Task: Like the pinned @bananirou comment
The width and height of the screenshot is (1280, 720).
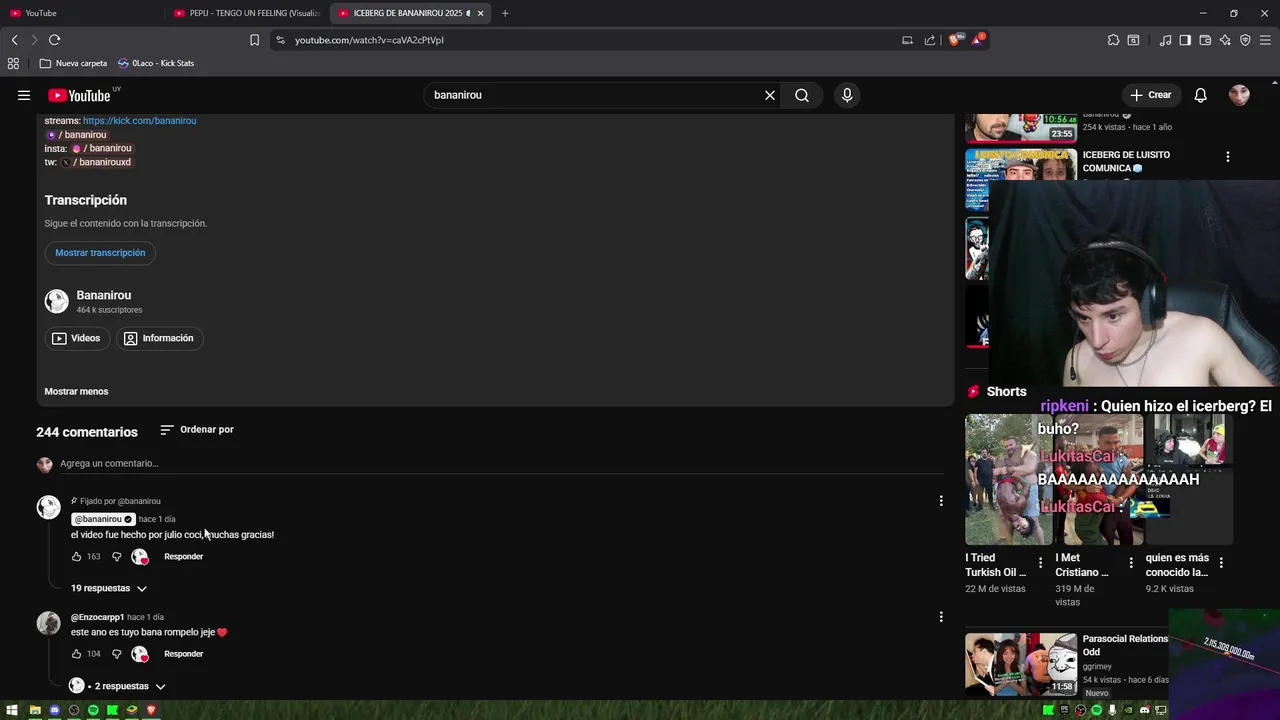Action: (x=77, y=557)
